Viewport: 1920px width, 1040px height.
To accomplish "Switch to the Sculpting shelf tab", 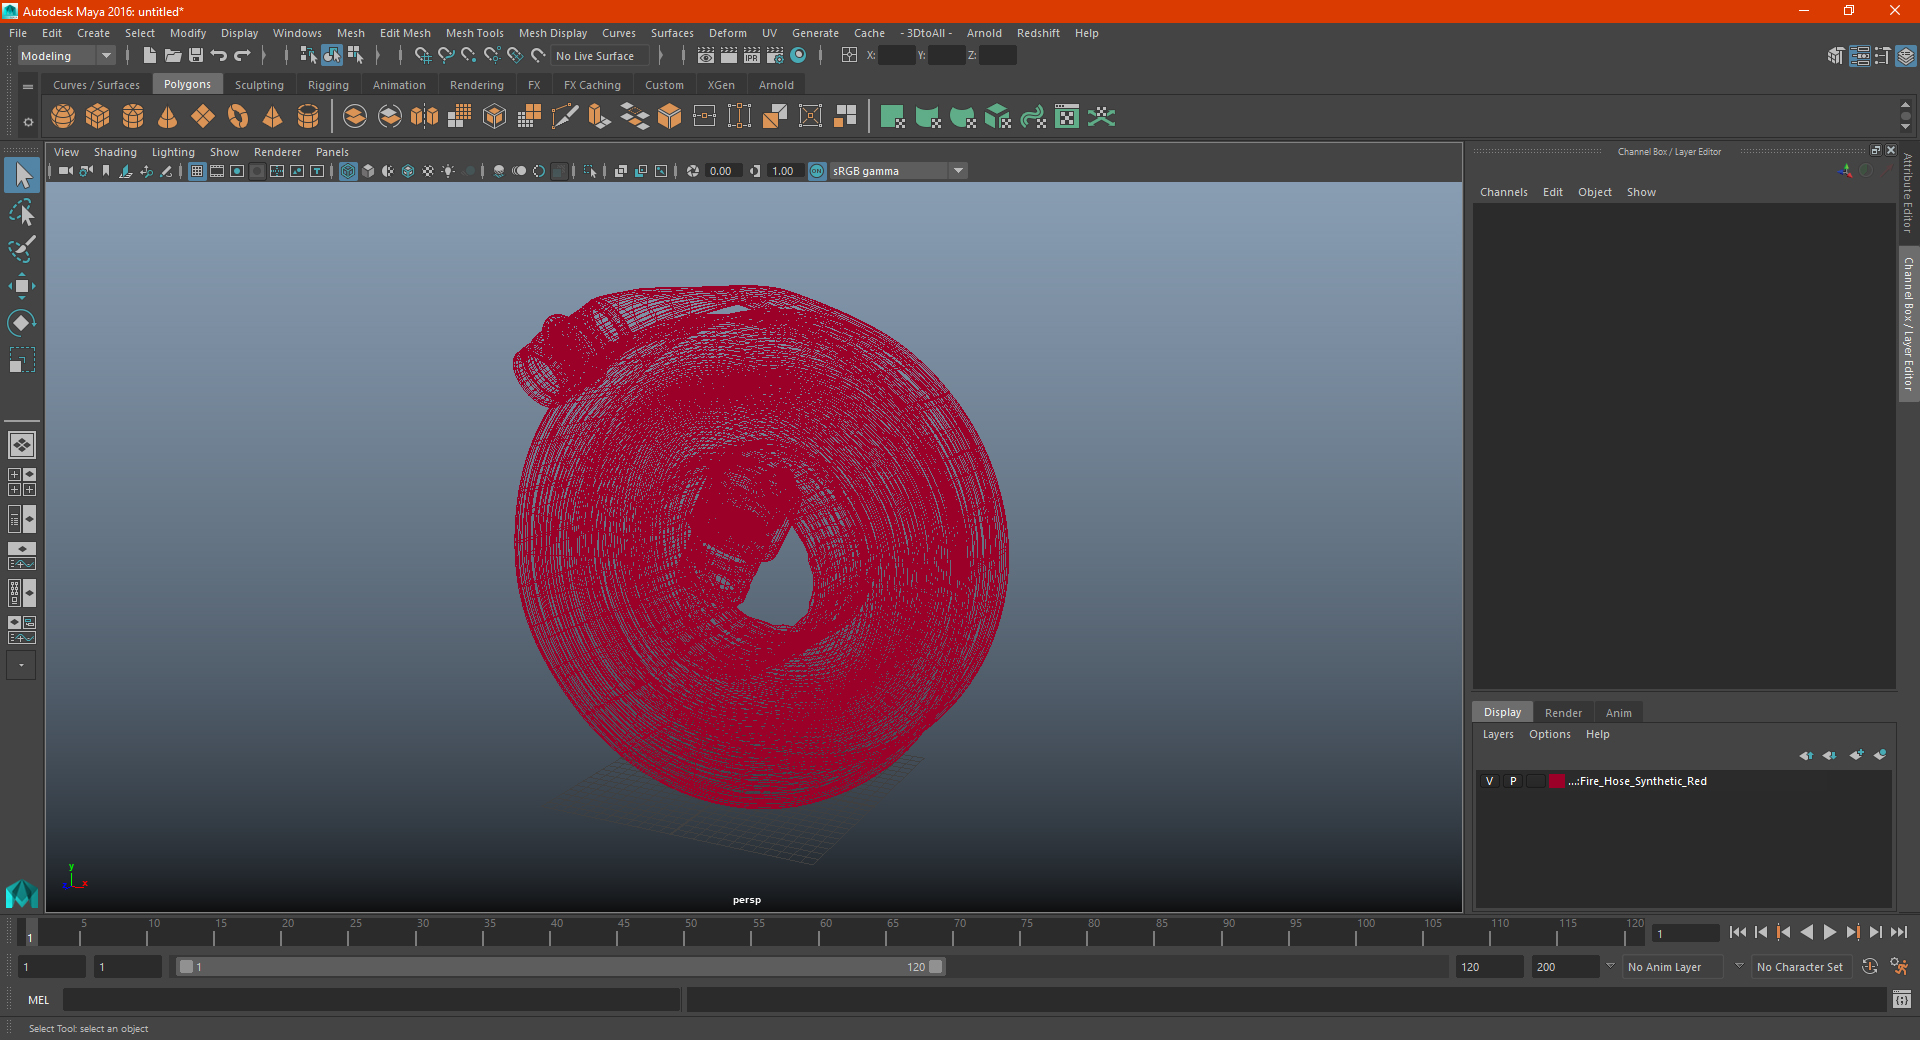I will (x=259, y=85).
